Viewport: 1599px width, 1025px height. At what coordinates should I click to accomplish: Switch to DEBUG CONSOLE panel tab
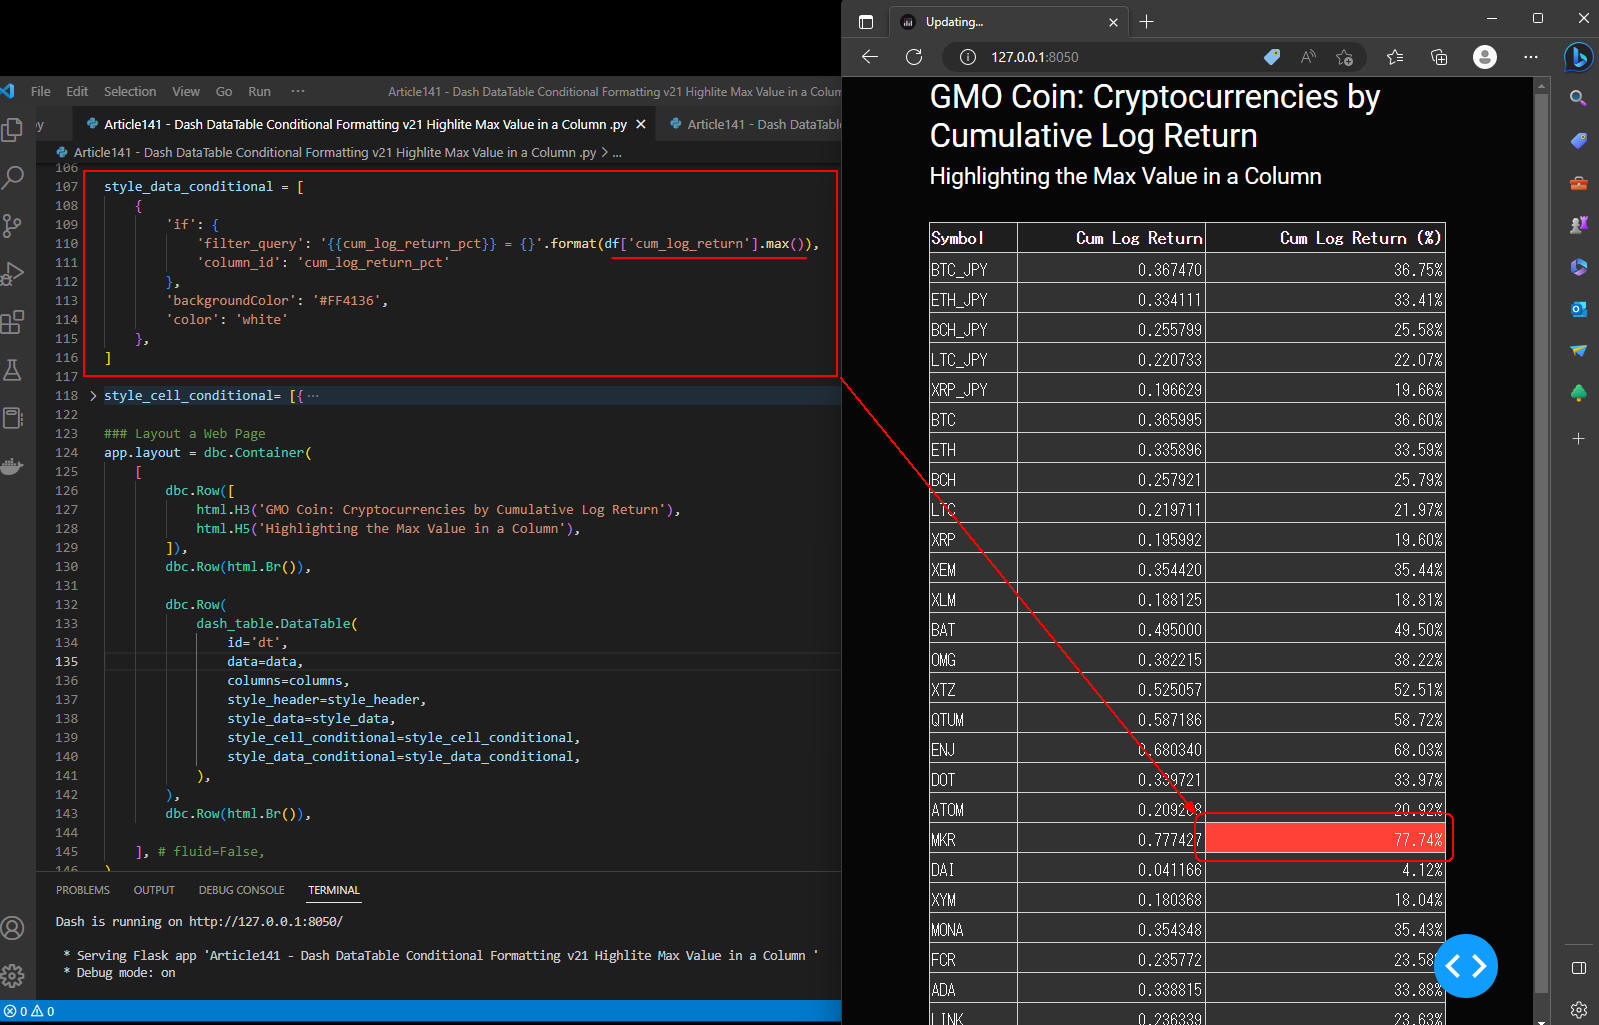[241, 890]
